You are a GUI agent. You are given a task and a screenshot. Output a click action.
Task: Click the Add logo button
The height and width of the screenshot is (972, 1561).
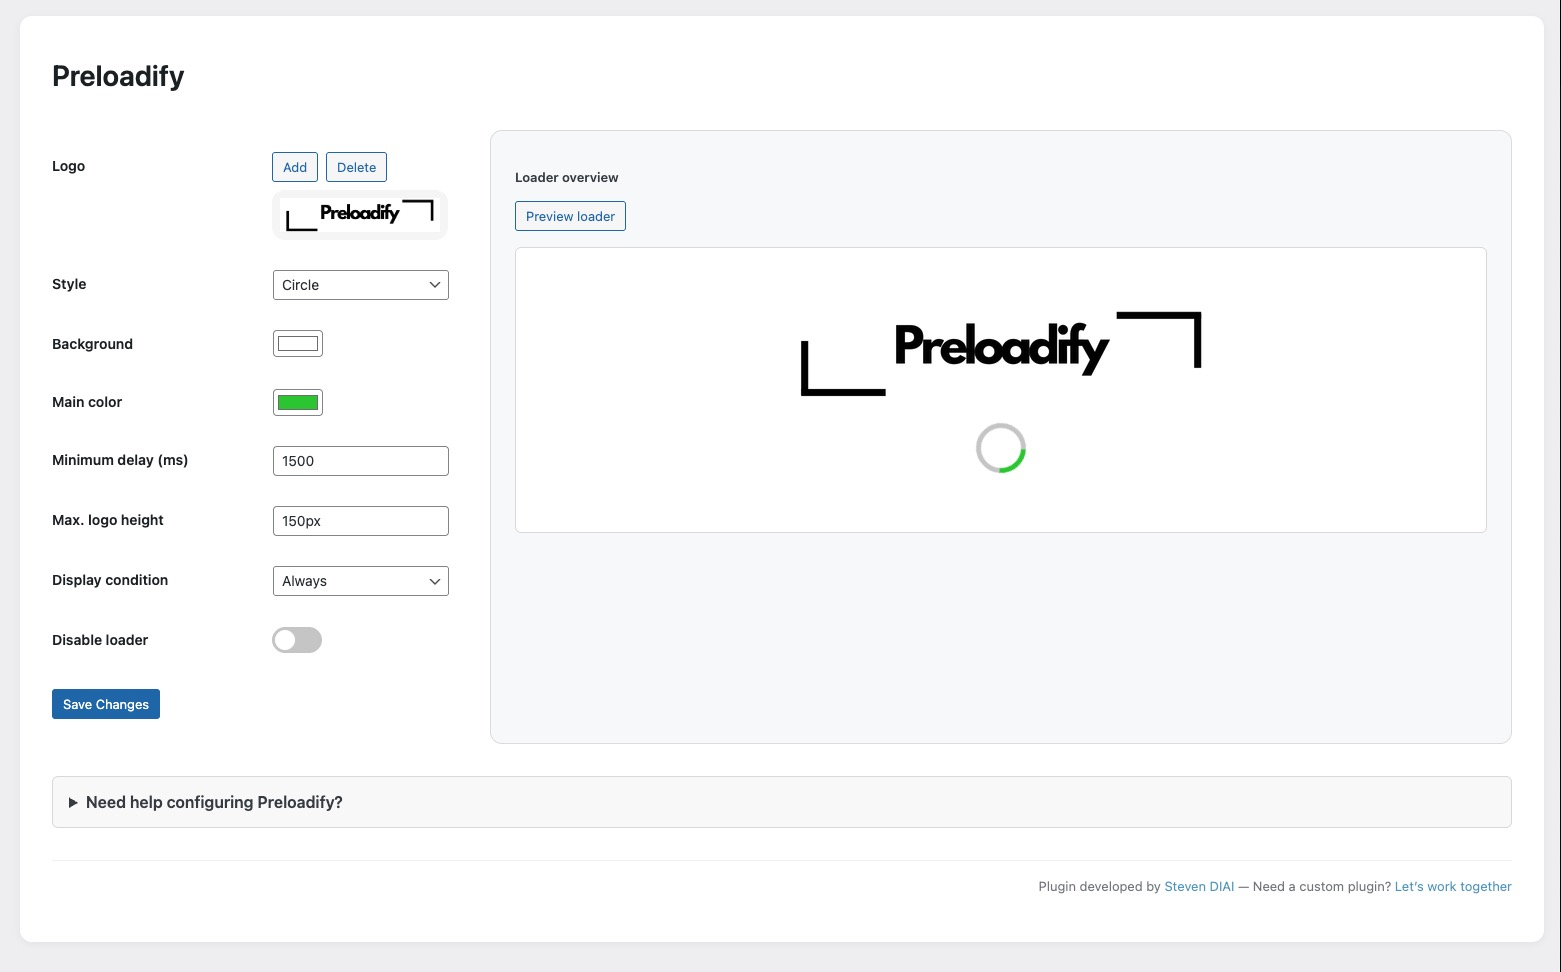(x=295, y=167)
